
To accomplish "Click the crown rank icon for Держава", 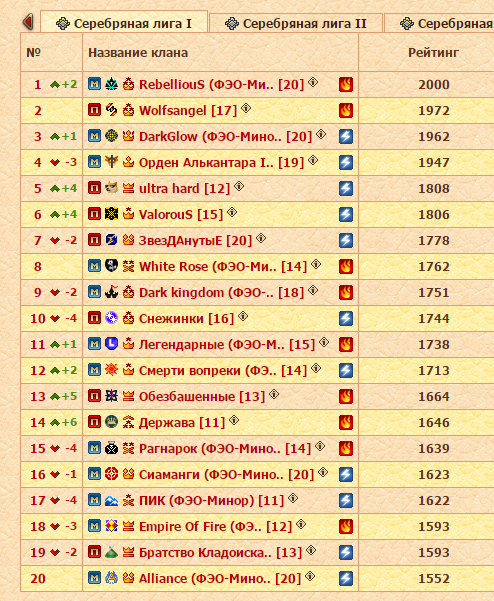I will click(128, 422).
